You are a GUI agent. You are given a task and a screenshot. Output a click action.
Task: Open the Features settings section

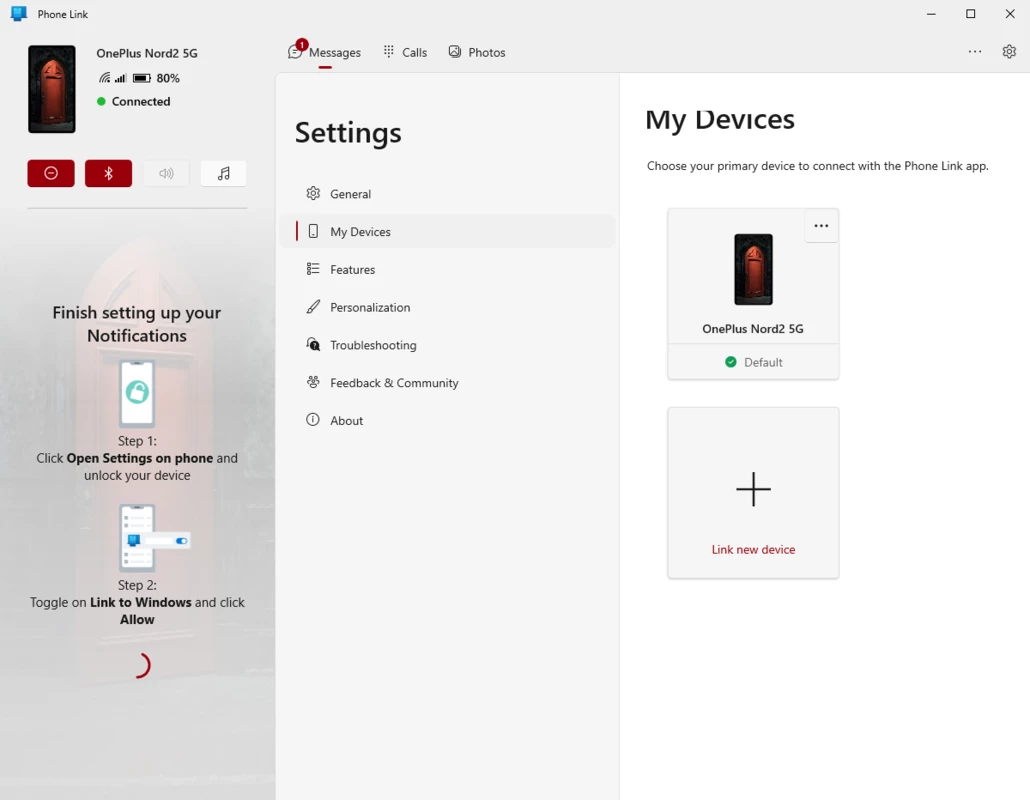pyautogui.click(x=352, y=270)
